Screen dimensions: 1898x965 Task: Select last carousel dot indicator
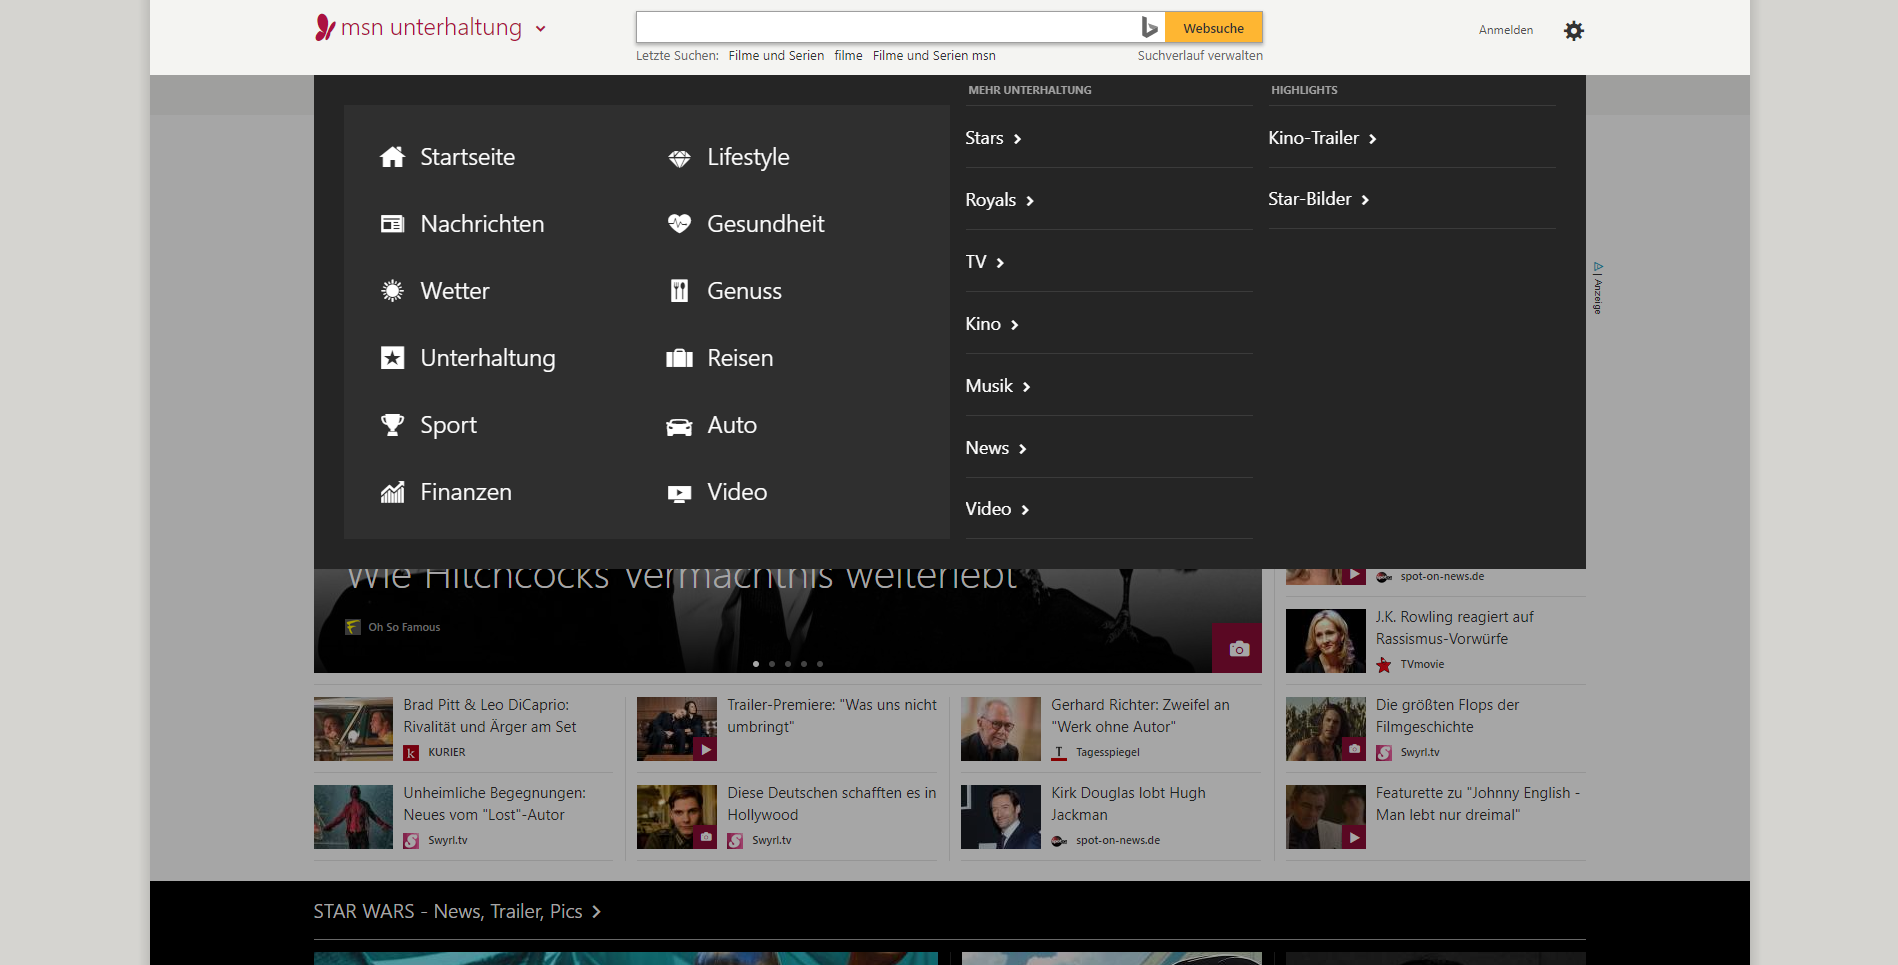820,664
